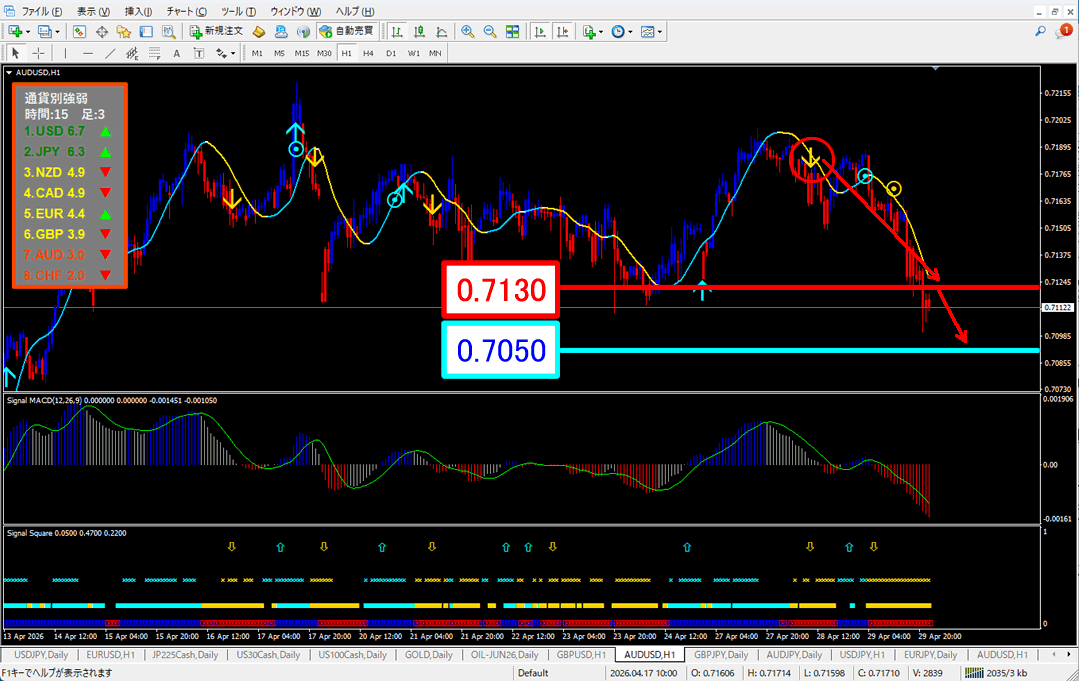This screenshot has width=1080, height=681.
Task: Select the H4 timeframe button
Action: coord(368,53)
